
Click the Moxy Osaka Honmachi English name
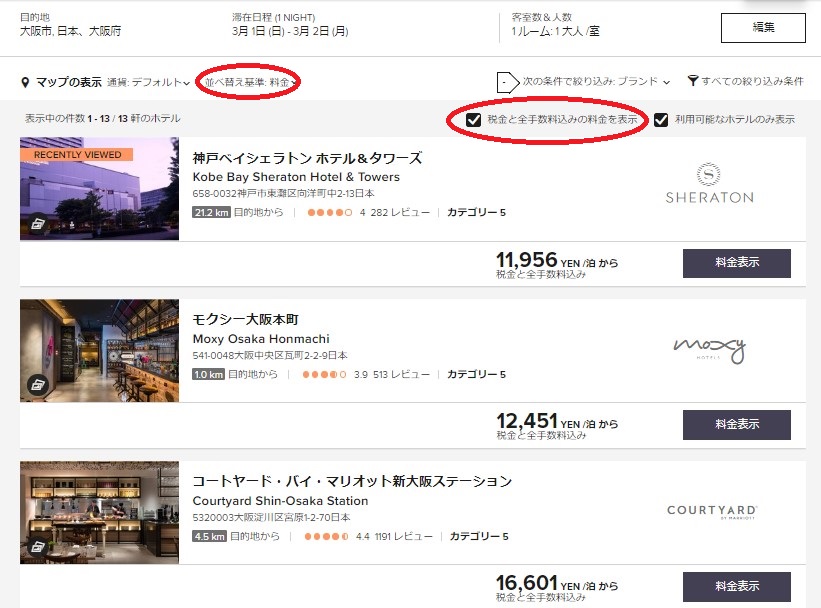[261, 339]
